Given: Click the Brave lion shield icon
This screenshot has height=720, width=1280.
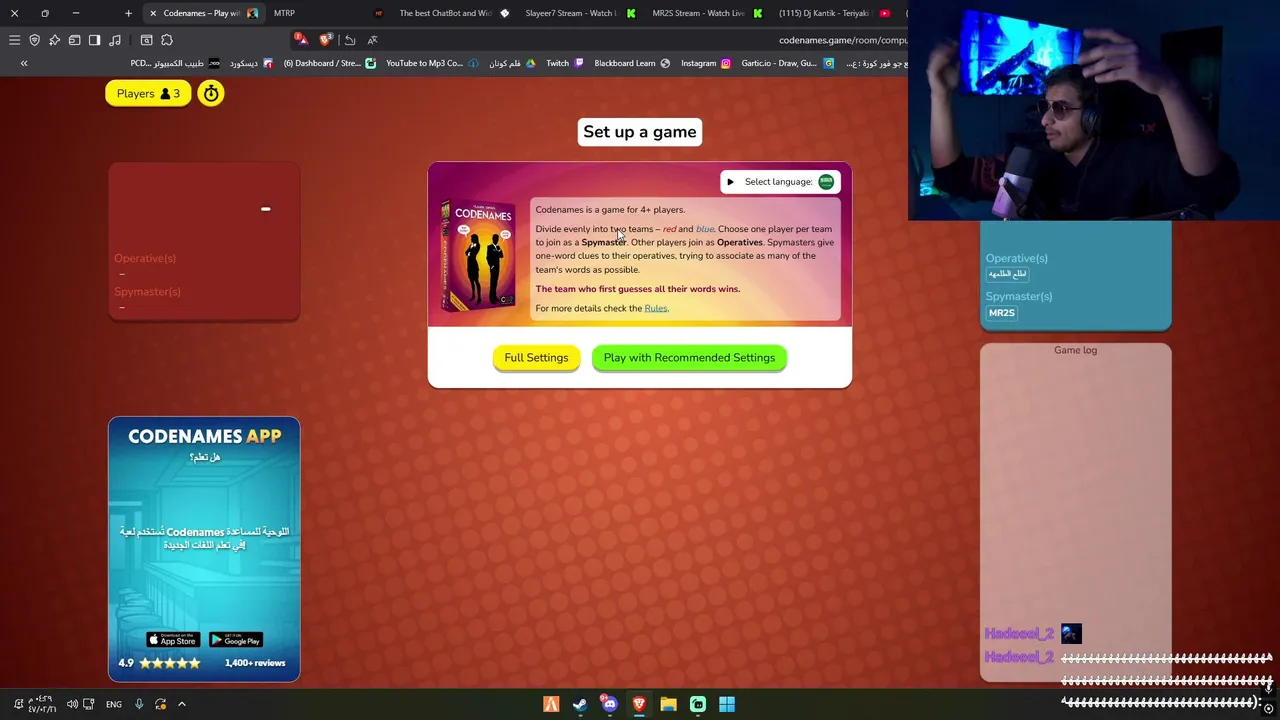Looking at the screenshot, I should pos(326,40).
